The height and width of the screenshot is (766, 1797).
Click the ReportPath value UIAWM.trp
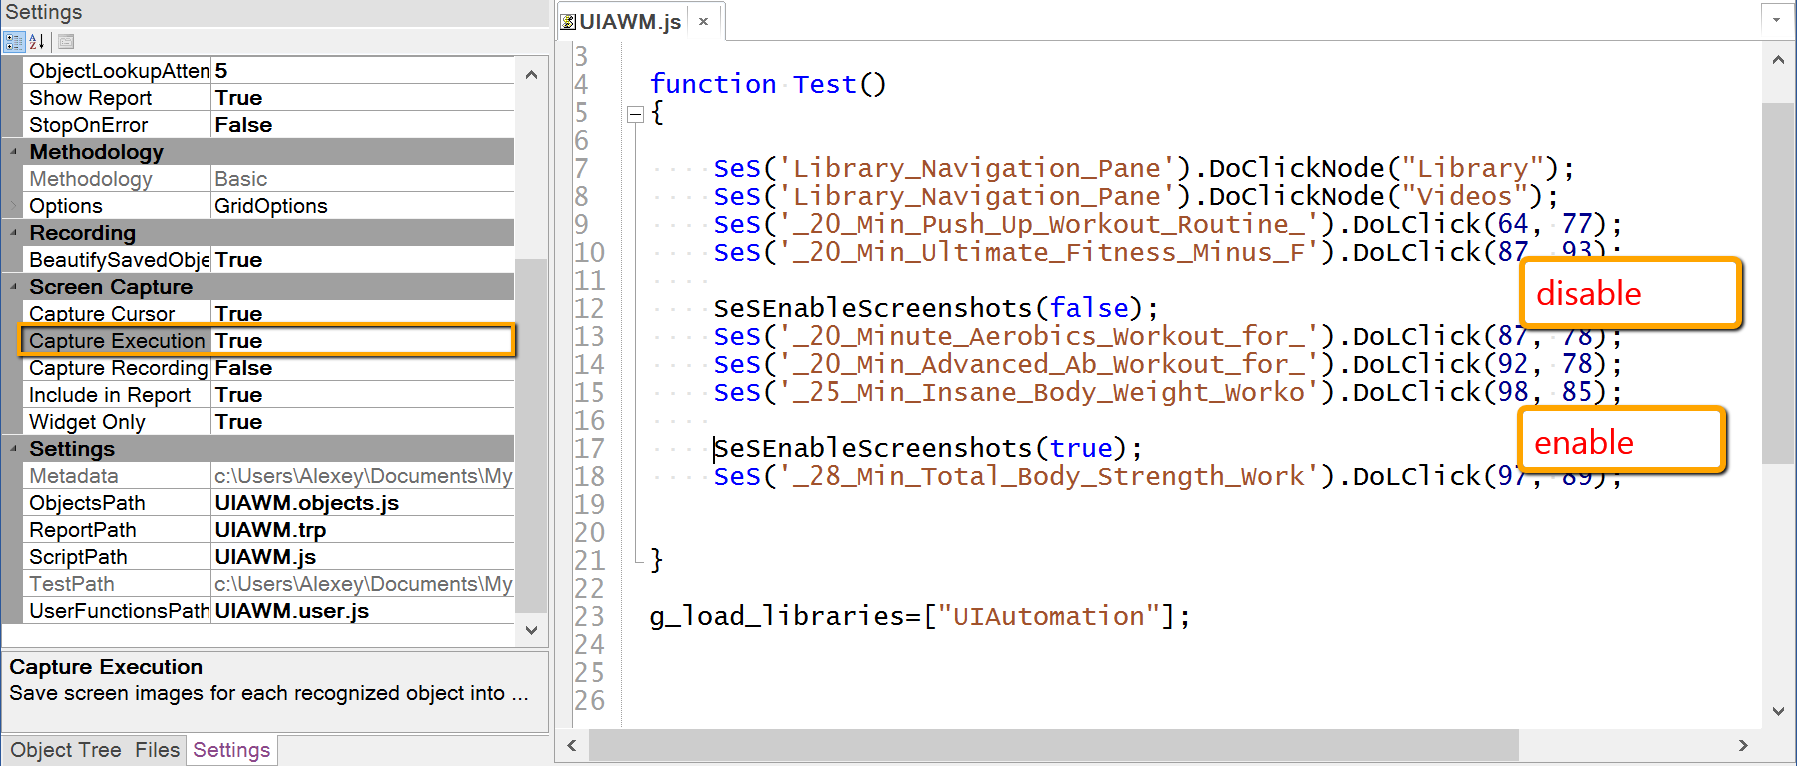362,530
